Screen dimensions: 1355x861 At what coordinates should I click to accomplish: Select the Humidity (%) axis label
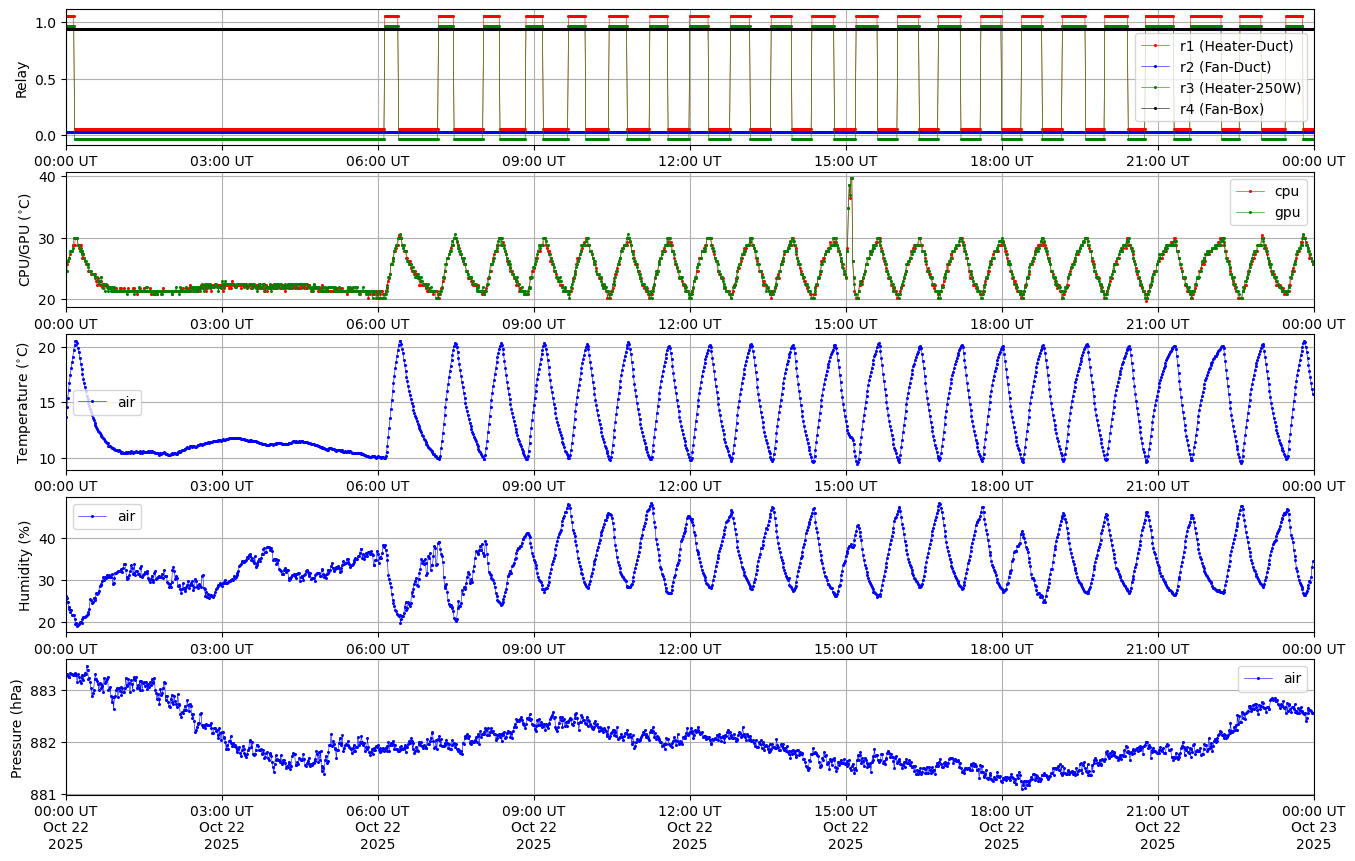point(24,565)
